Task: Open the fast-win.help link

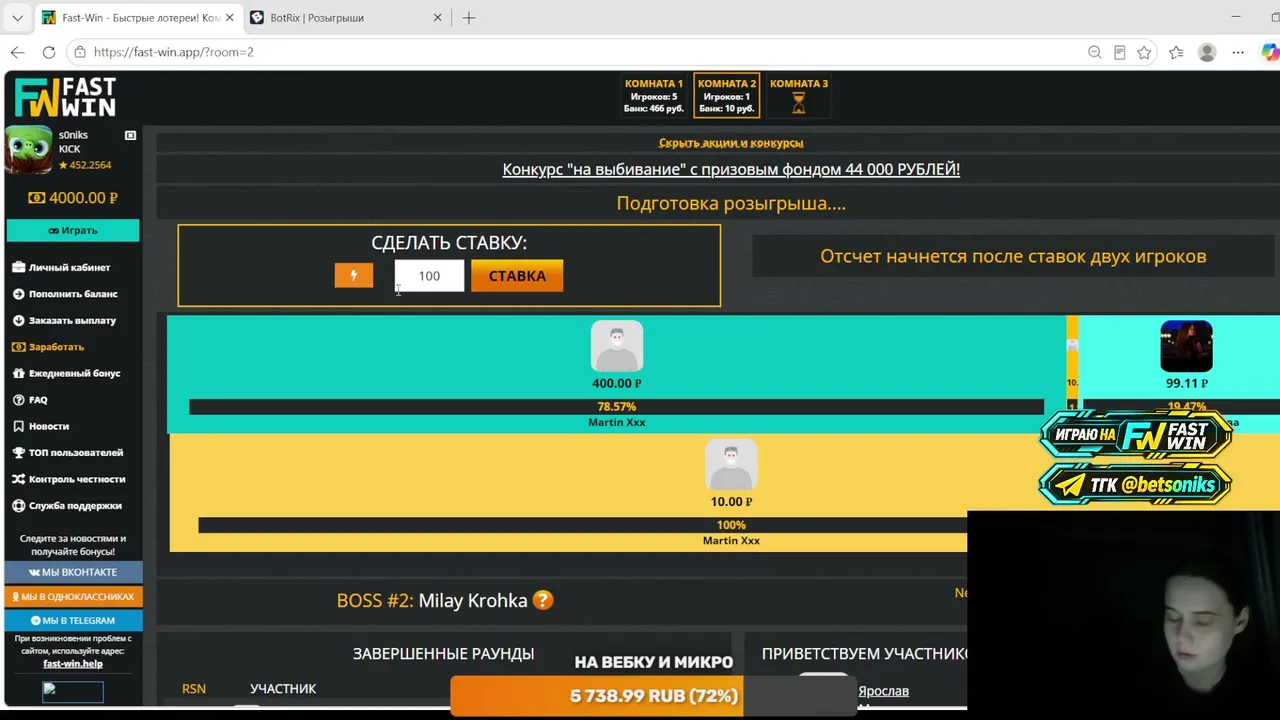Action: [x=73, y=663]
